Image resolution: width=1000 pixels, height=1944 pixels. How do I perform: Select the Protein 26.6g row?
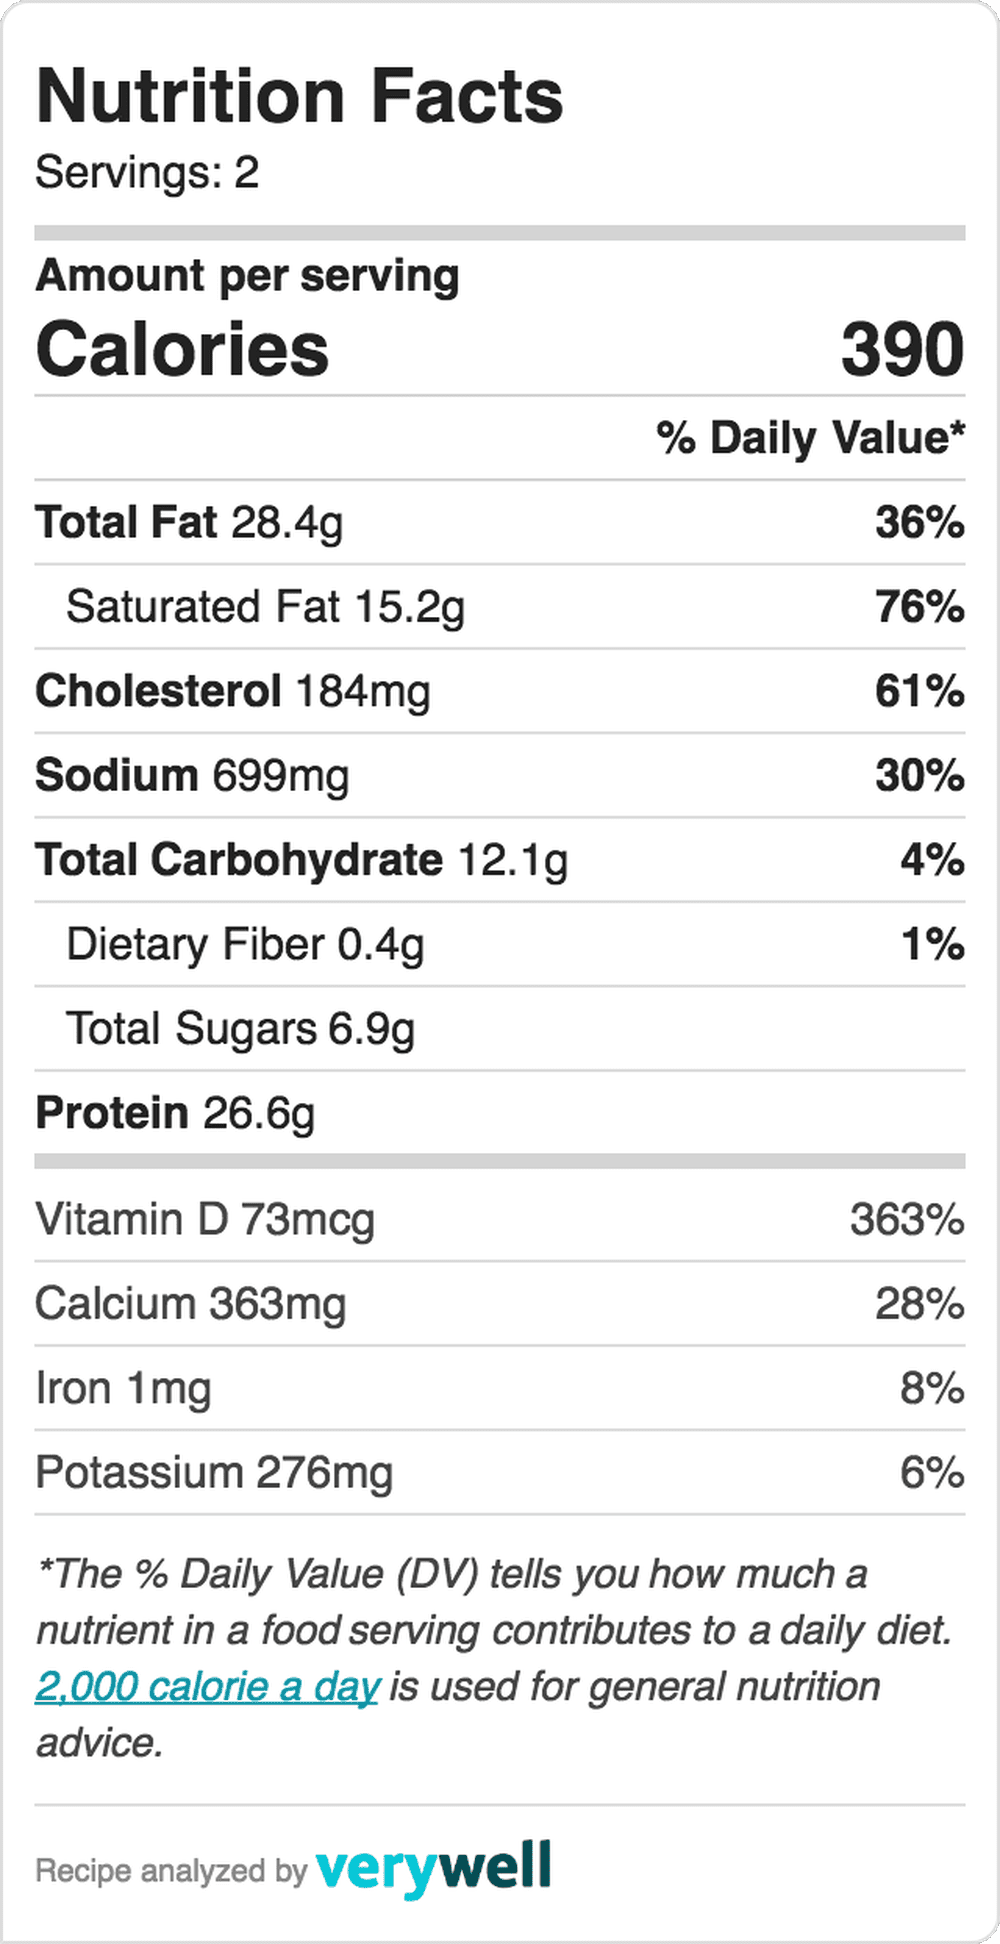point(500,1113)
